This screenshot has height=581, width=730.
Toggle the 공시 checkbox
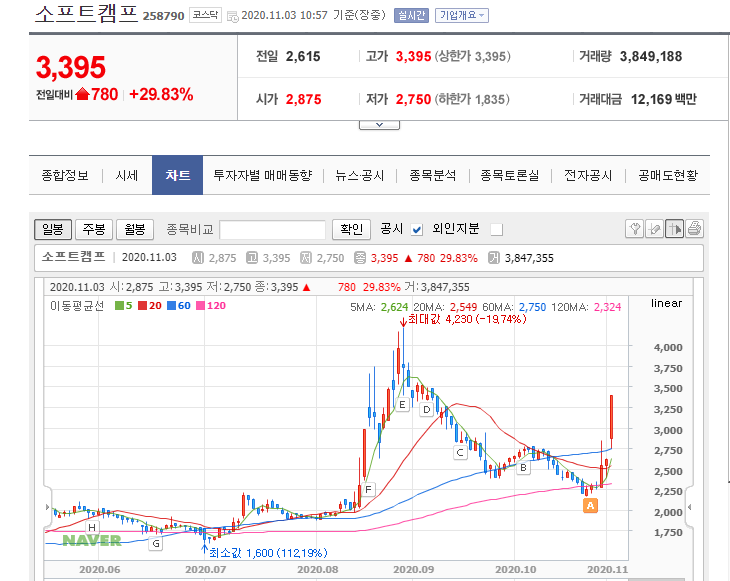(417, 230)
